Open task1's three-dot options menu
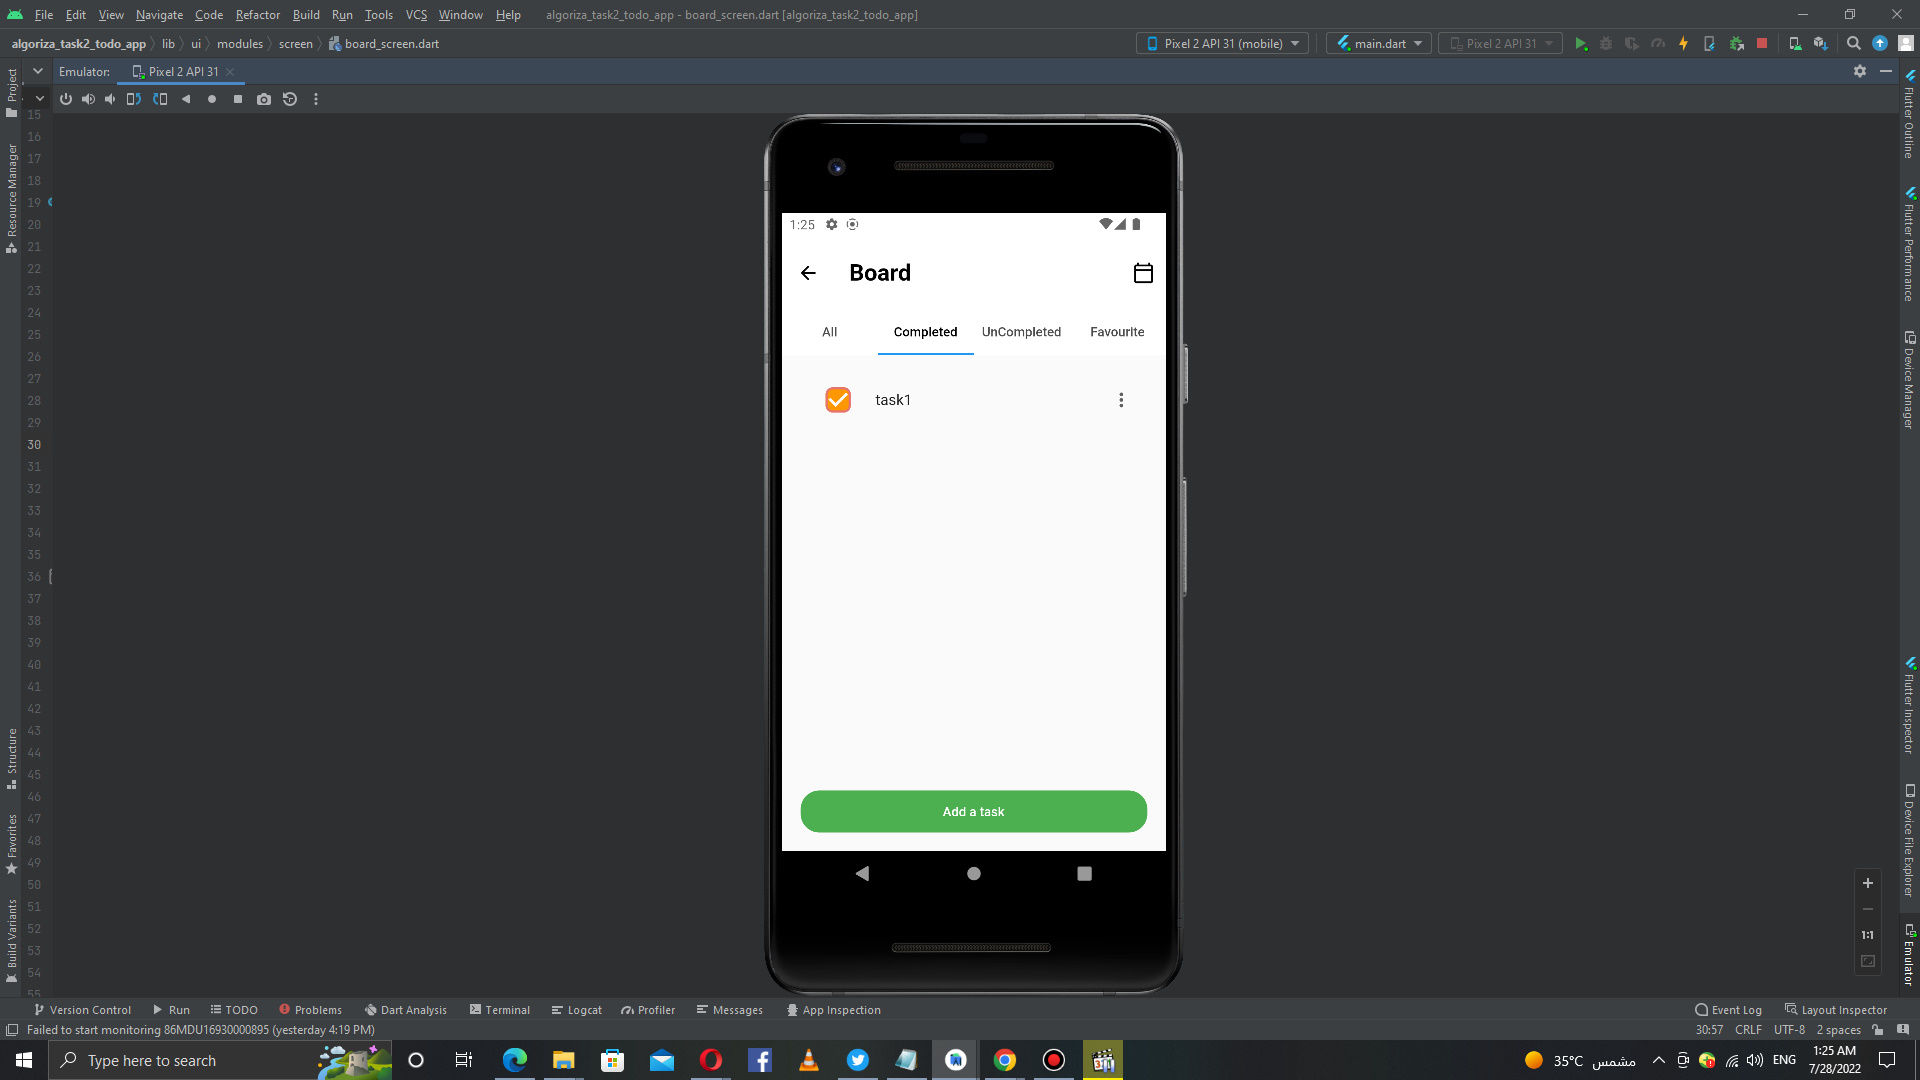1920x1080 pixels. click(1121, 399)
